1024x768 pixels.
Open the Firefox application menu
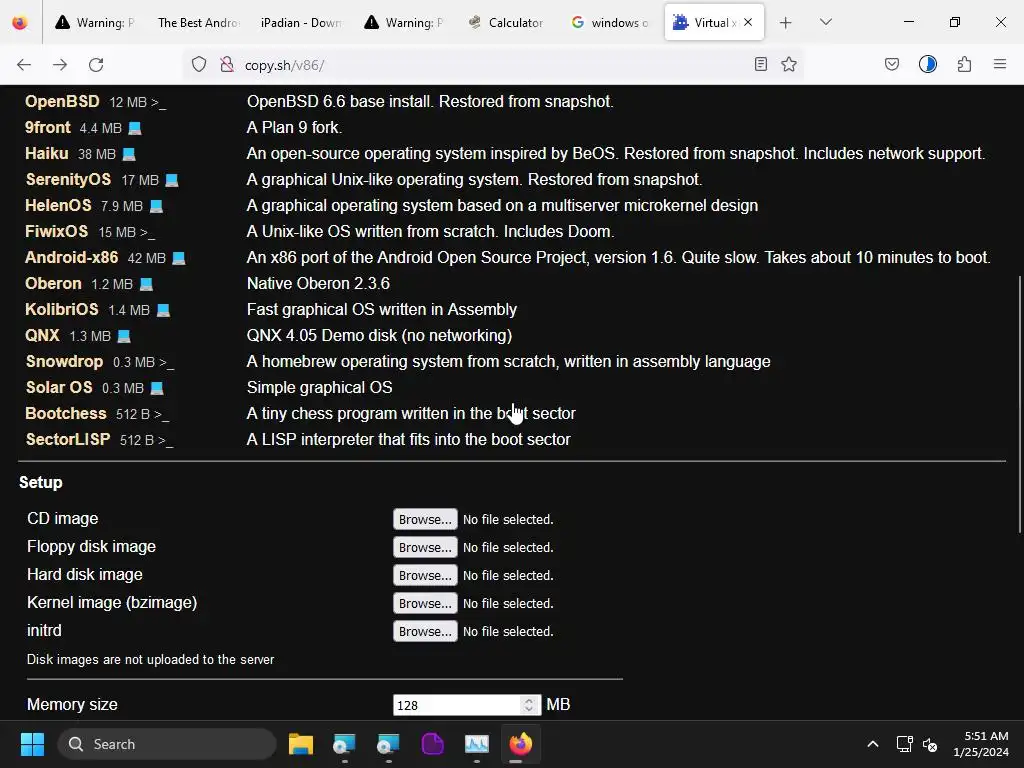[x=999, y=64]
